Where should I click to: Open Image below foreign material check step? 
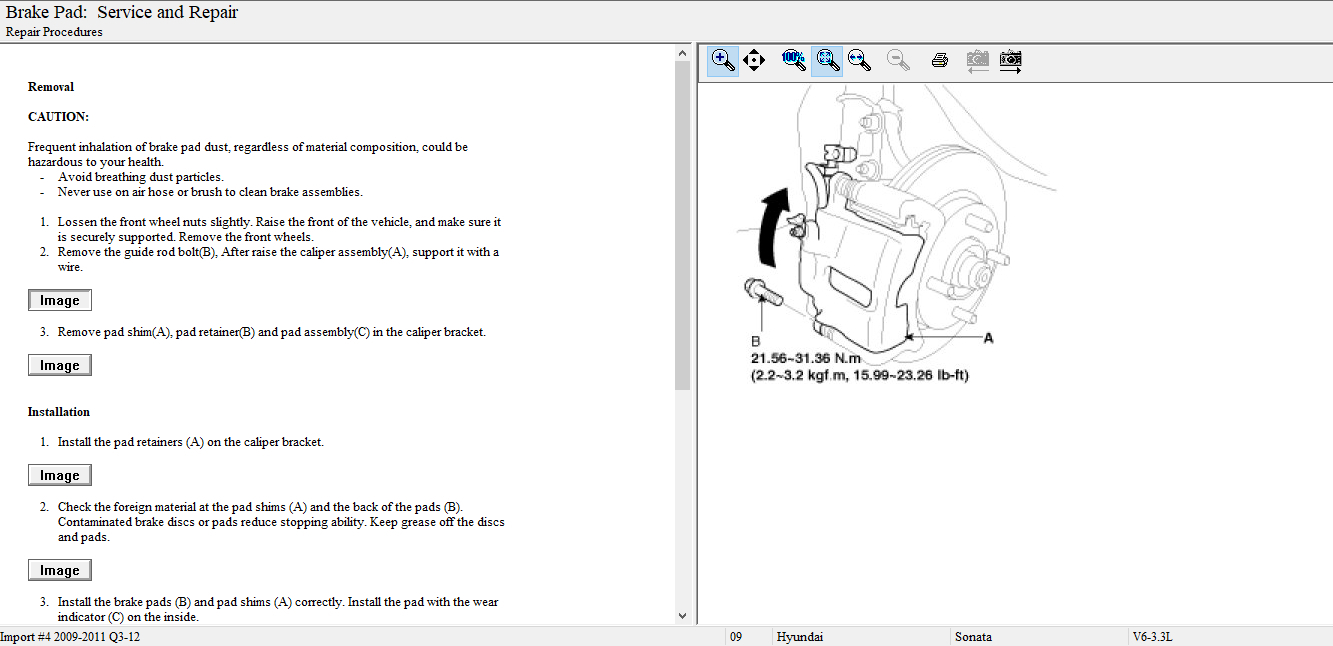(60, 571)
